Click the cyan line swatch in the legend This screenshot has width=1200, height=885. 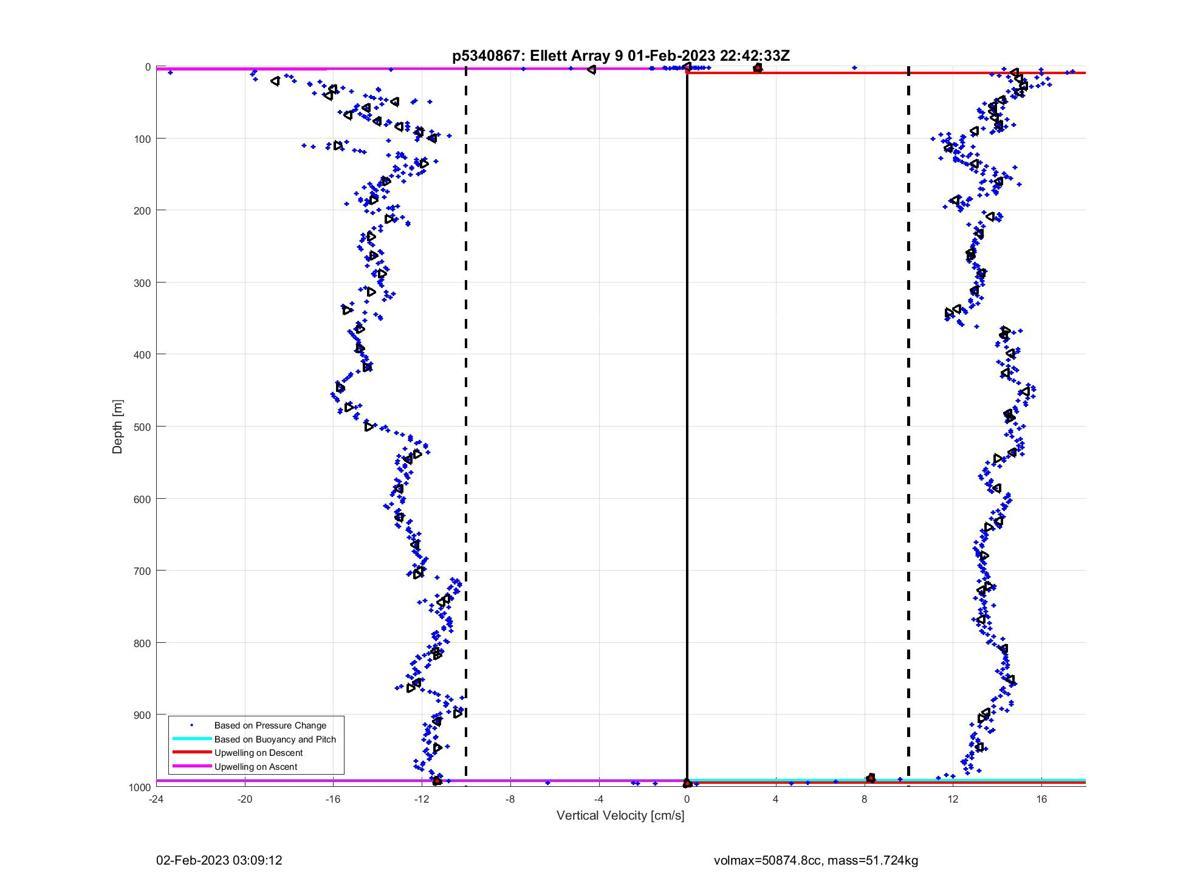191,739
